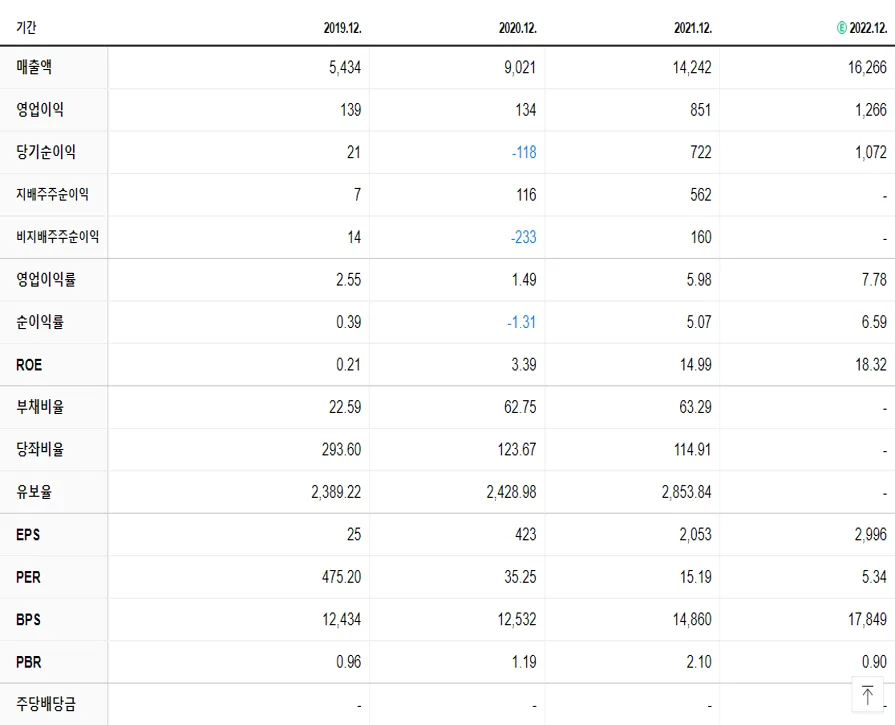
Task: Click the 순이익률 row label
Action: [x=39, y=322]
